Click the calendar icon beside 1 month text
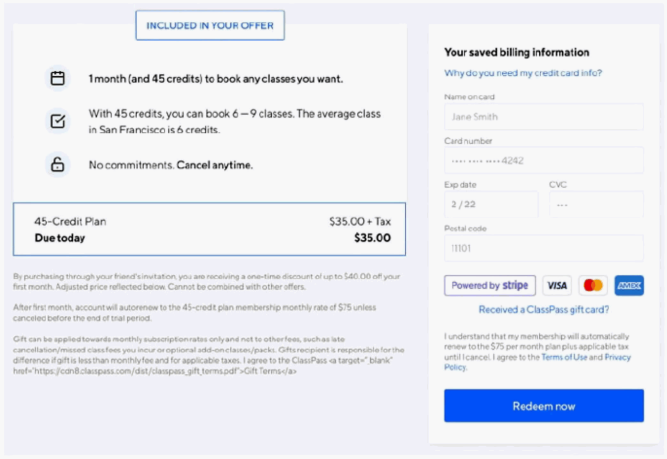 57,78
